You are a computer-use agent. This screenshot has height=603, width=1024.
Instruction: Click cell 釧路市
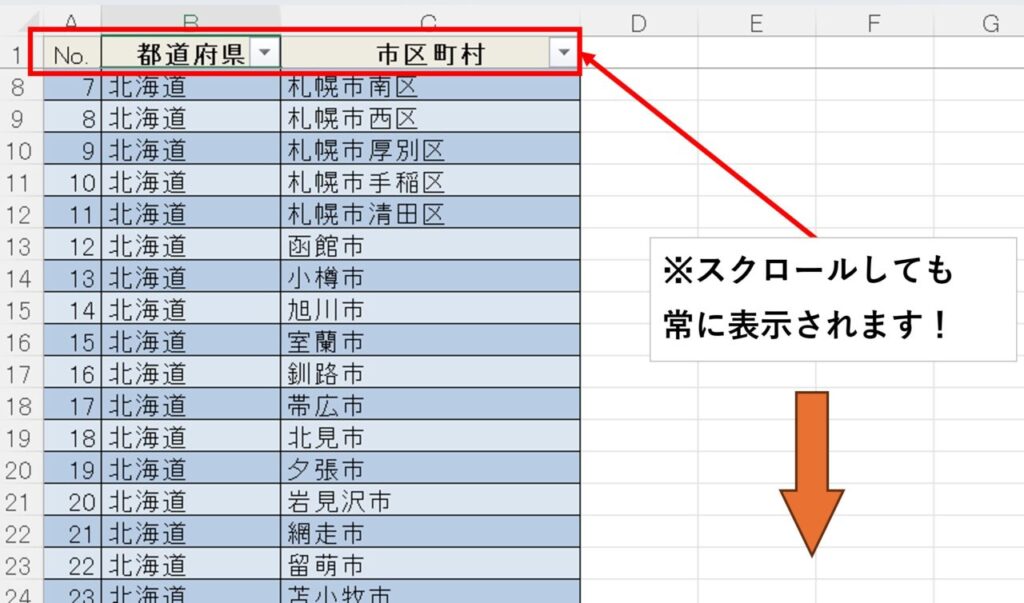430,374
